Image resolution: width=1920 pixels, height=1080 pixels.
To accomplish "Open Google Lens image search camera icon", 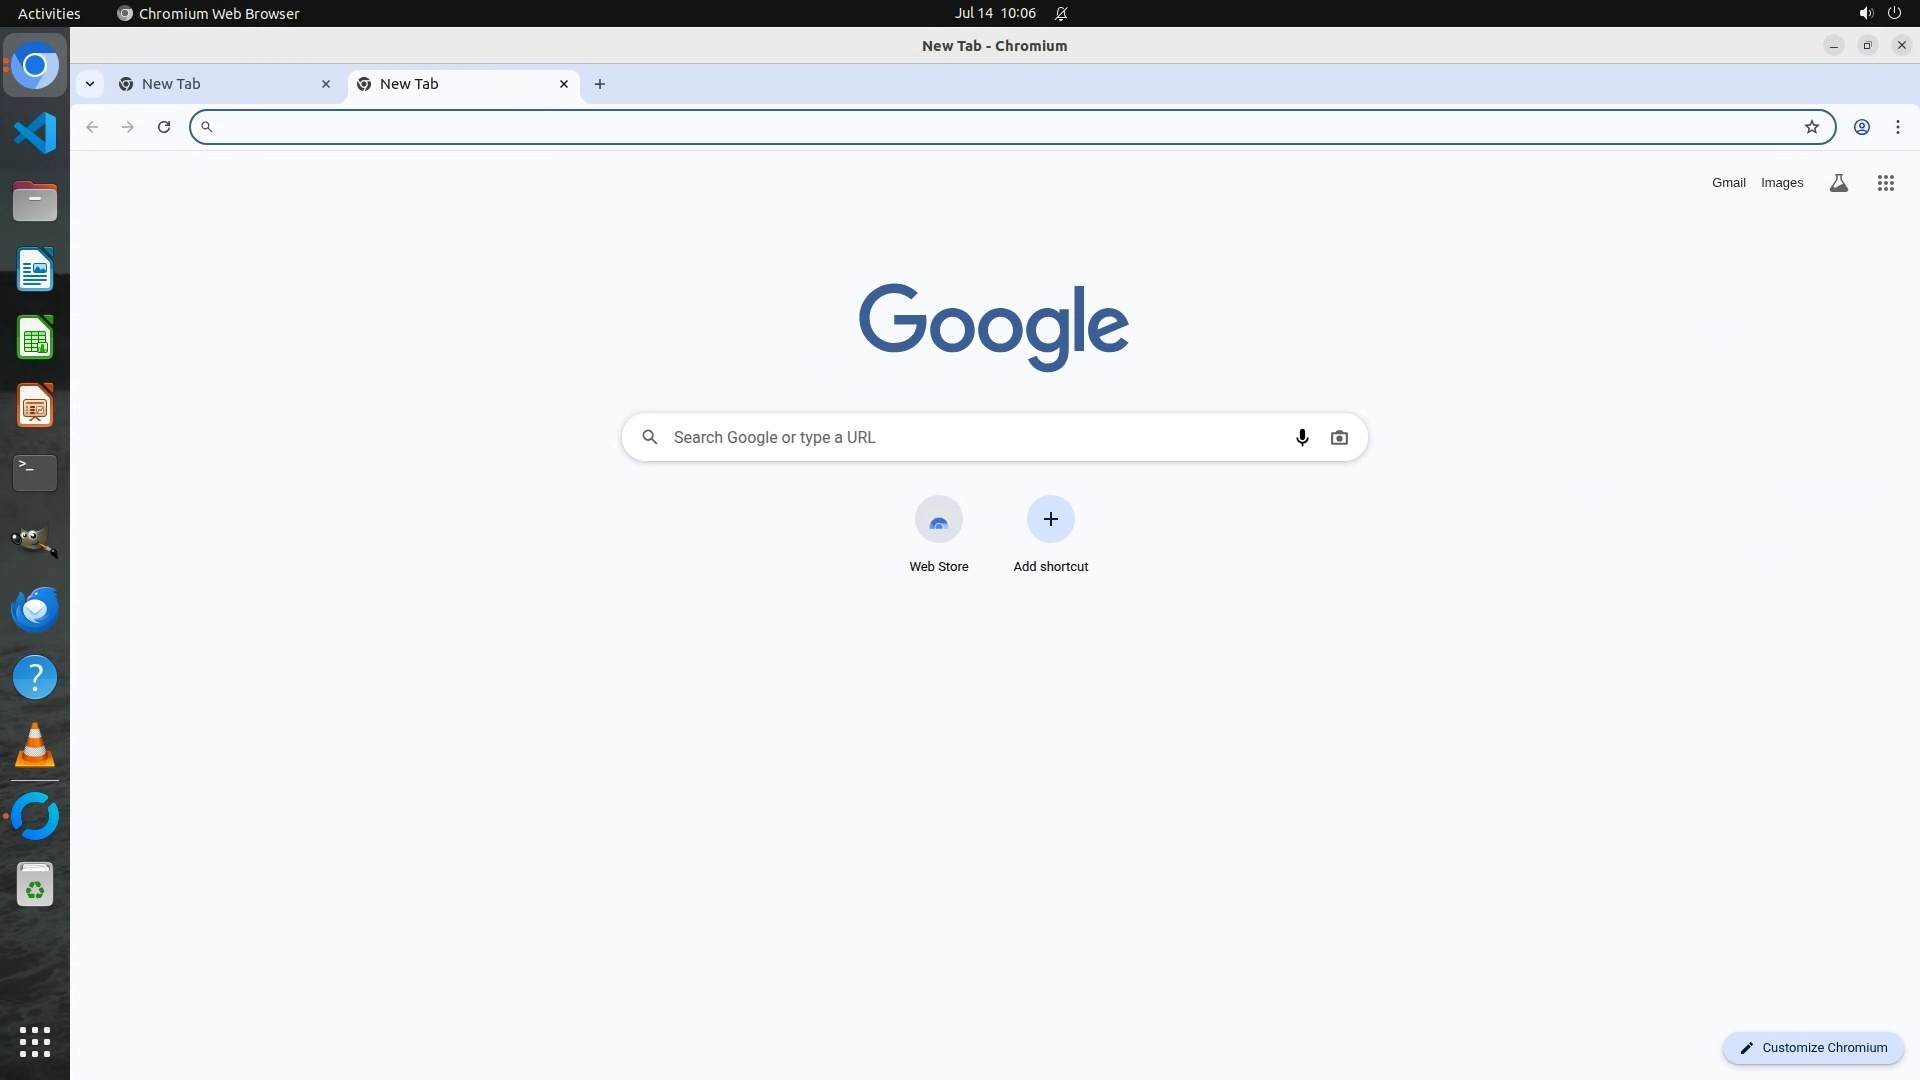I will point(1339,437).
